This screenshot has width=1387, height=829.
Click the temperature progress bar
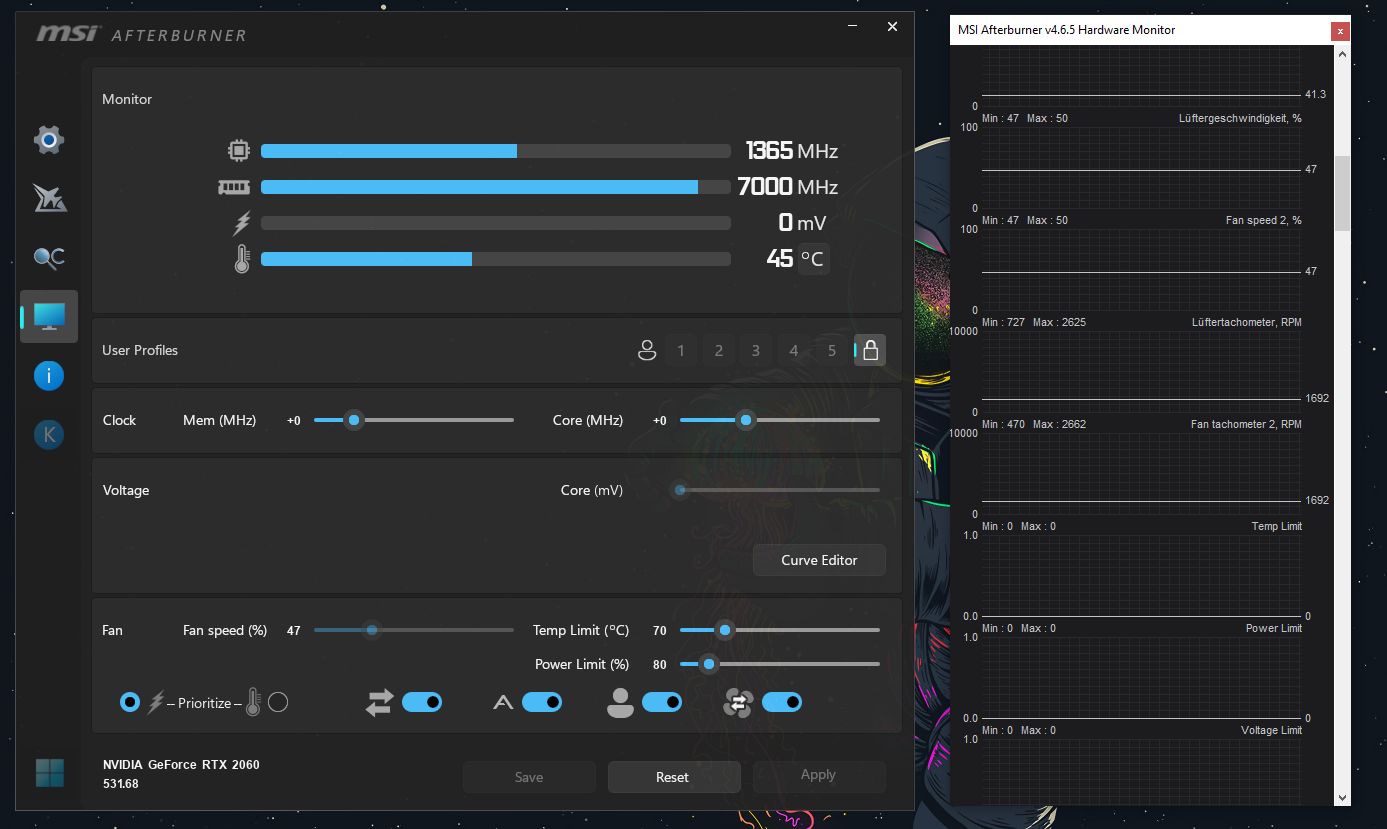coord(496,259)
